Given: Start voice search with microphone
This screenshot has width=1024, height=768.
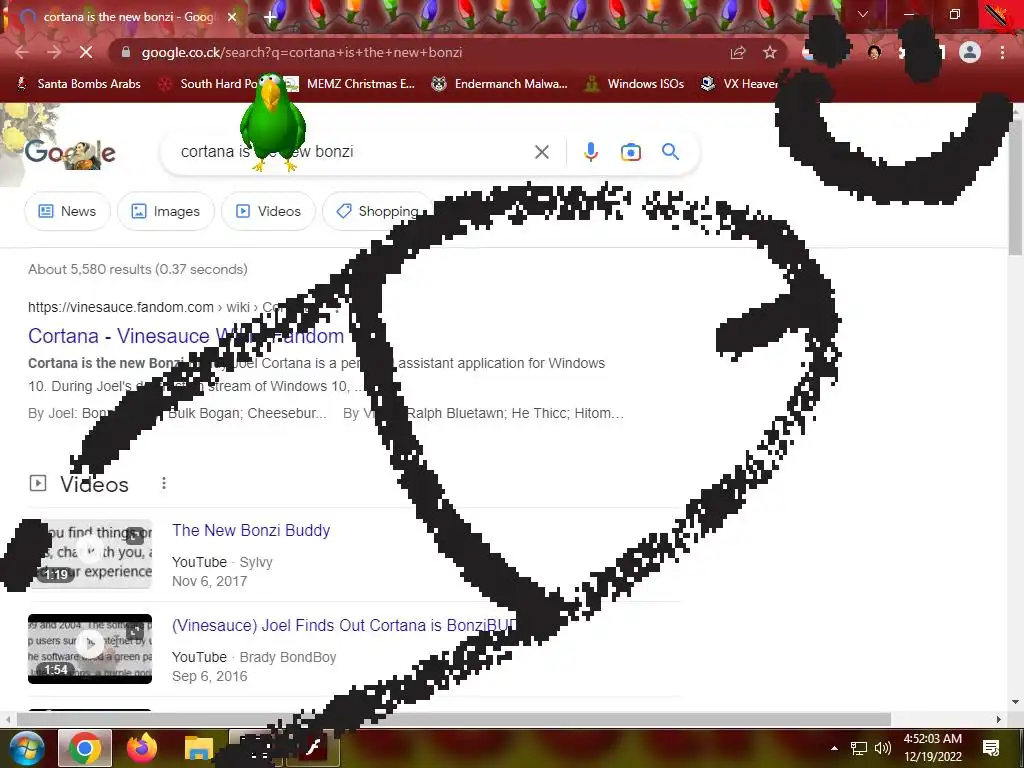Looking at the screenshot, I should click(x=590, y=152).
